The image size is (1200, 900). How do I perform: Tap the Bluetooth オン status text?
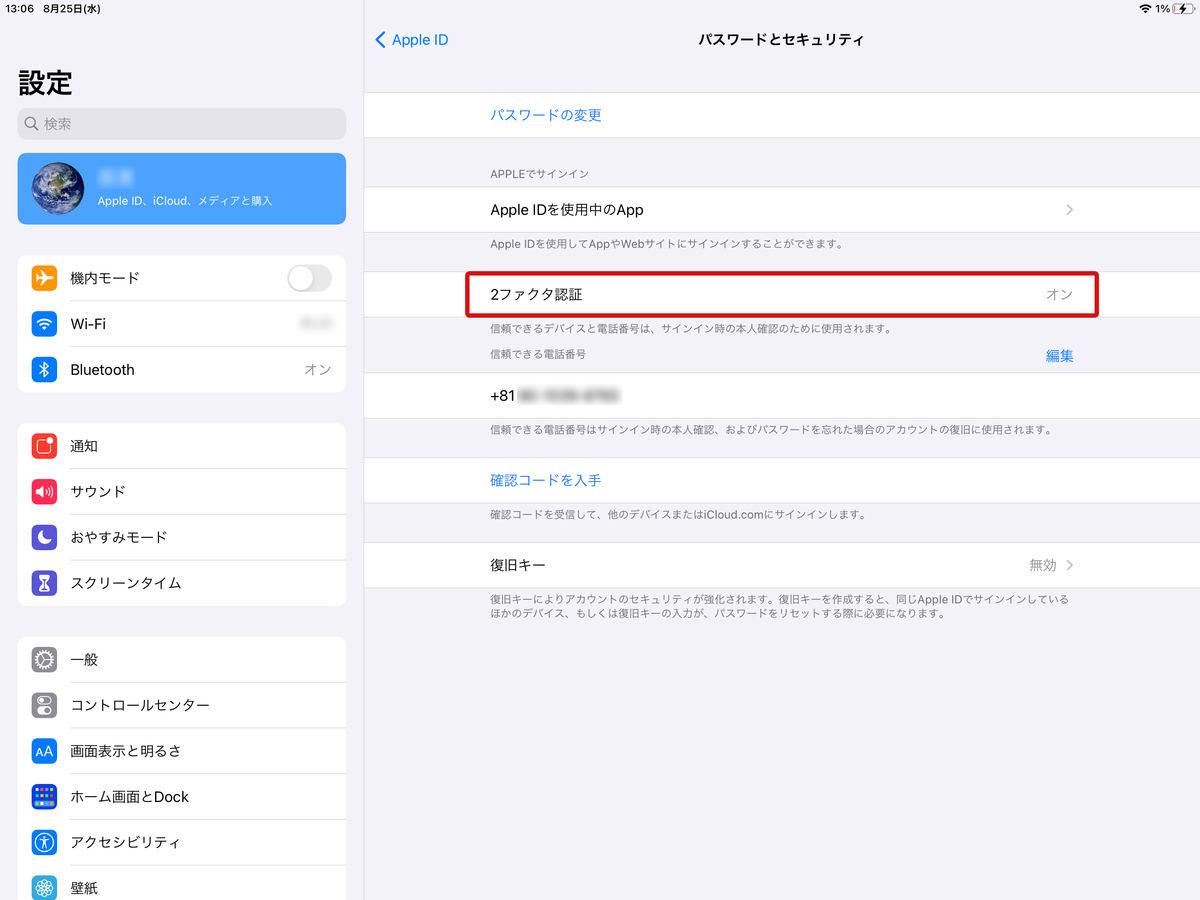pyautogui.click(x=318, y=370)
